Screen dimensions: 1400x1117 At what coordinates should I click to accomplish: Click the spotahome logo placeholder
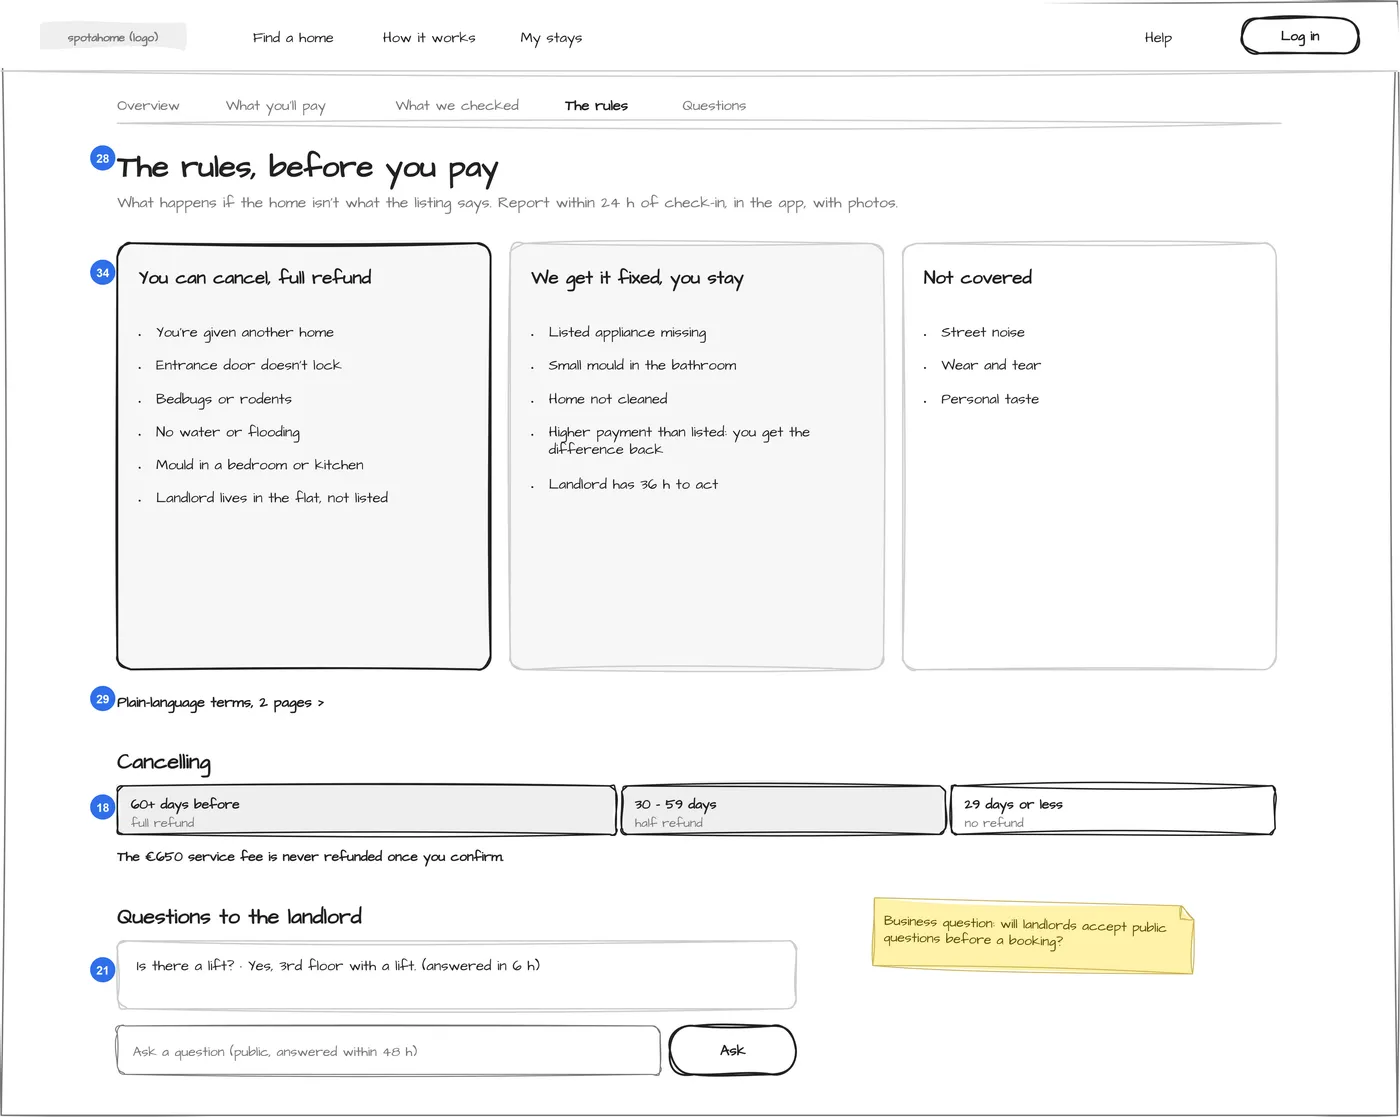pos(113,37)
